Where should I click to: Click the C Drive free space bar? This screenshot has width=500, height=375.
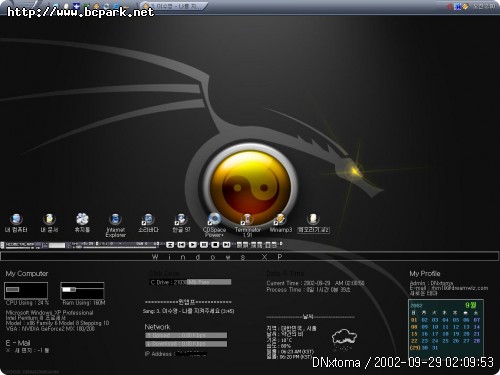(x=190, y=282)
